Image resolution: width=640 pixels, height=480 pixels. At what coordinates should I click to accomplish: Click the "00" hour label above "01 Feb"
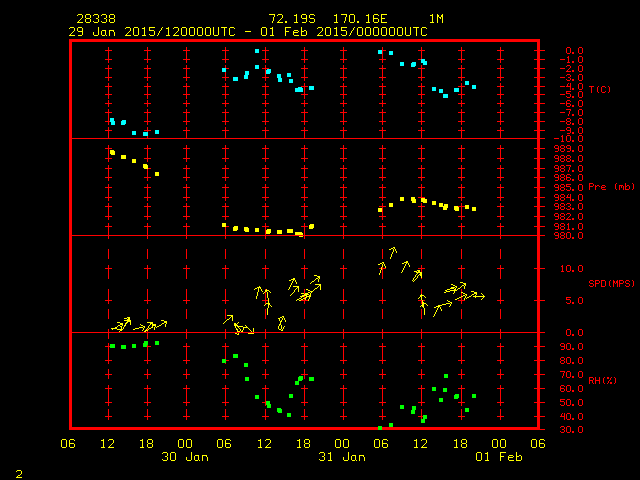point(499,444)
